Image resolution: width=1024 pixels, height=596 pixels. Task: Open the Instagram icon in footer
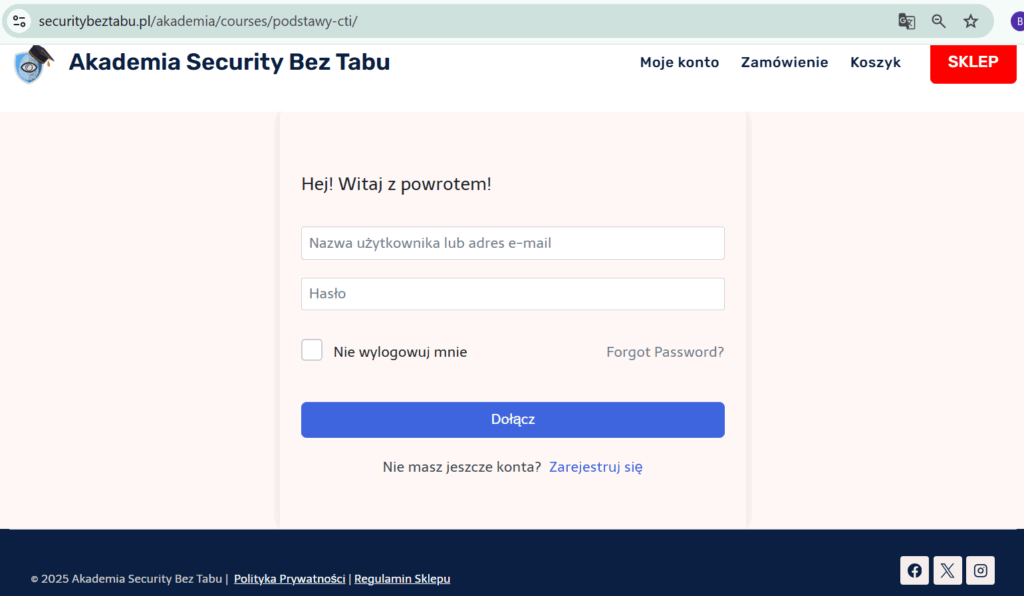point(981,571)
